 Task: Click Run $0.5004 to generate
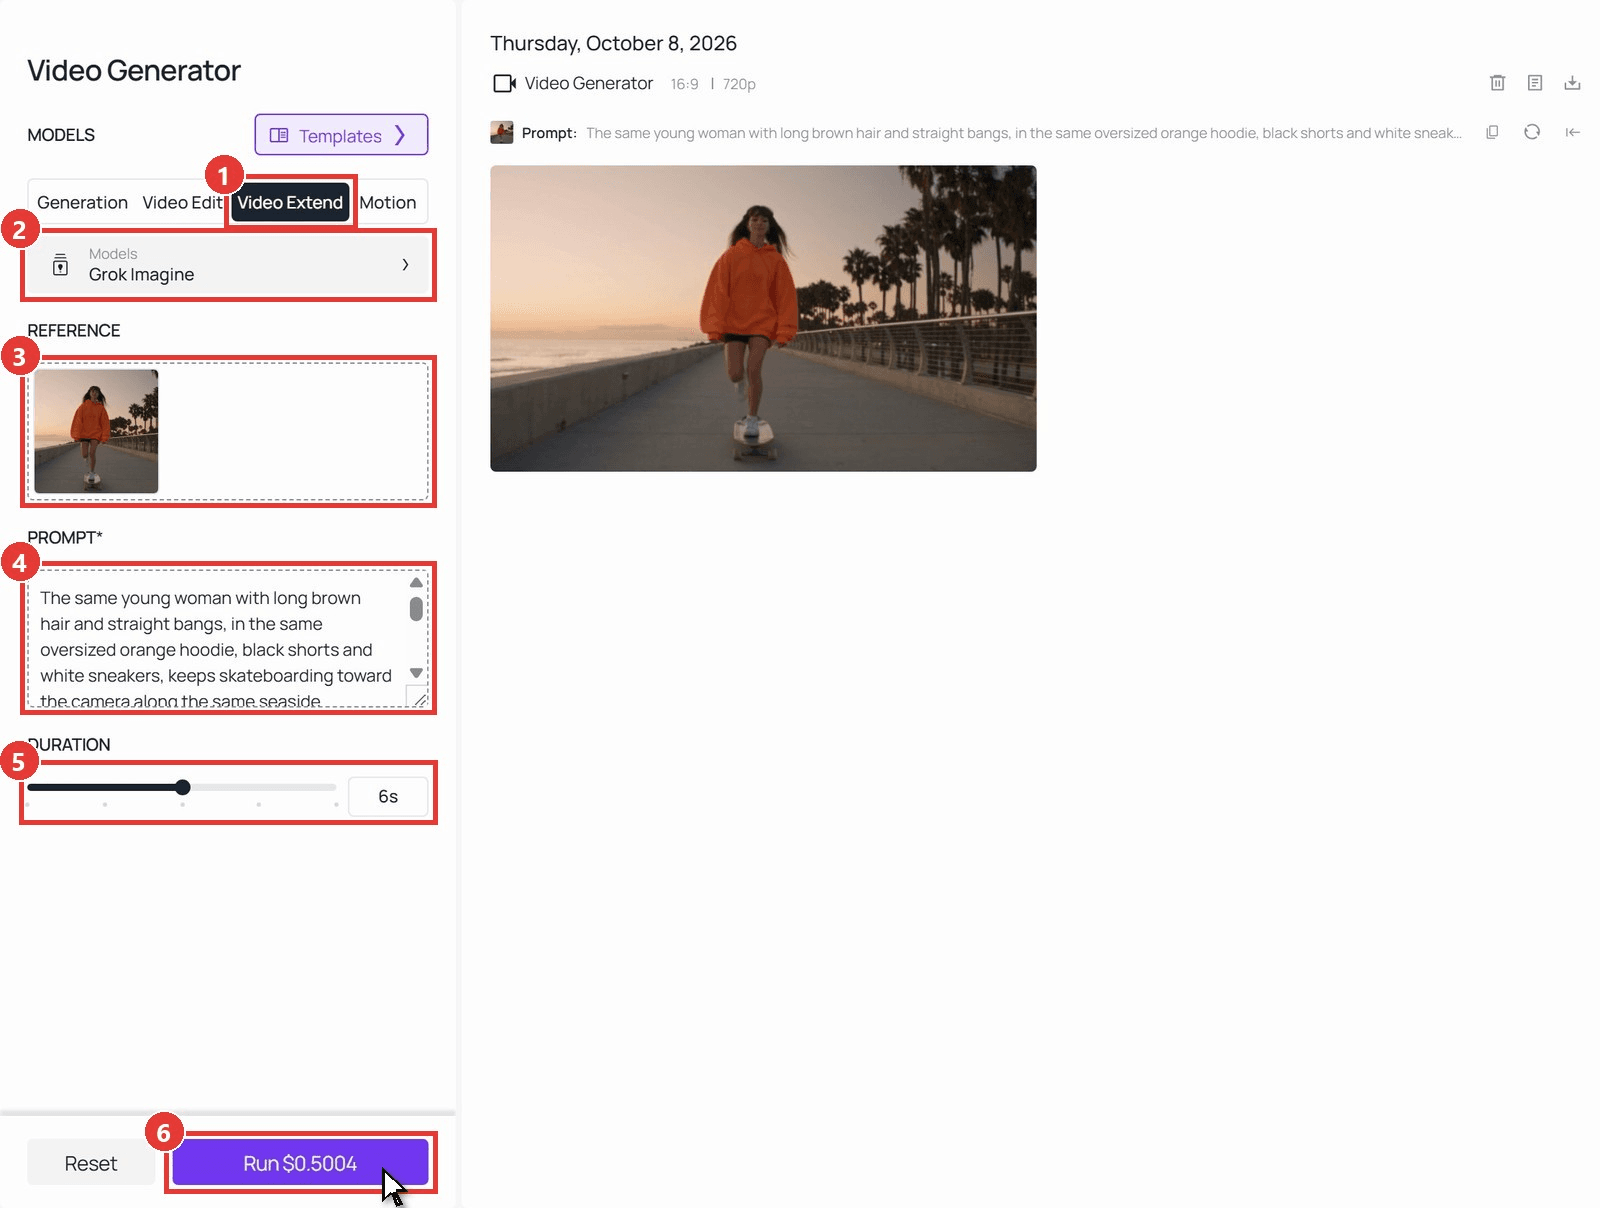click(x=300, y=1163)
